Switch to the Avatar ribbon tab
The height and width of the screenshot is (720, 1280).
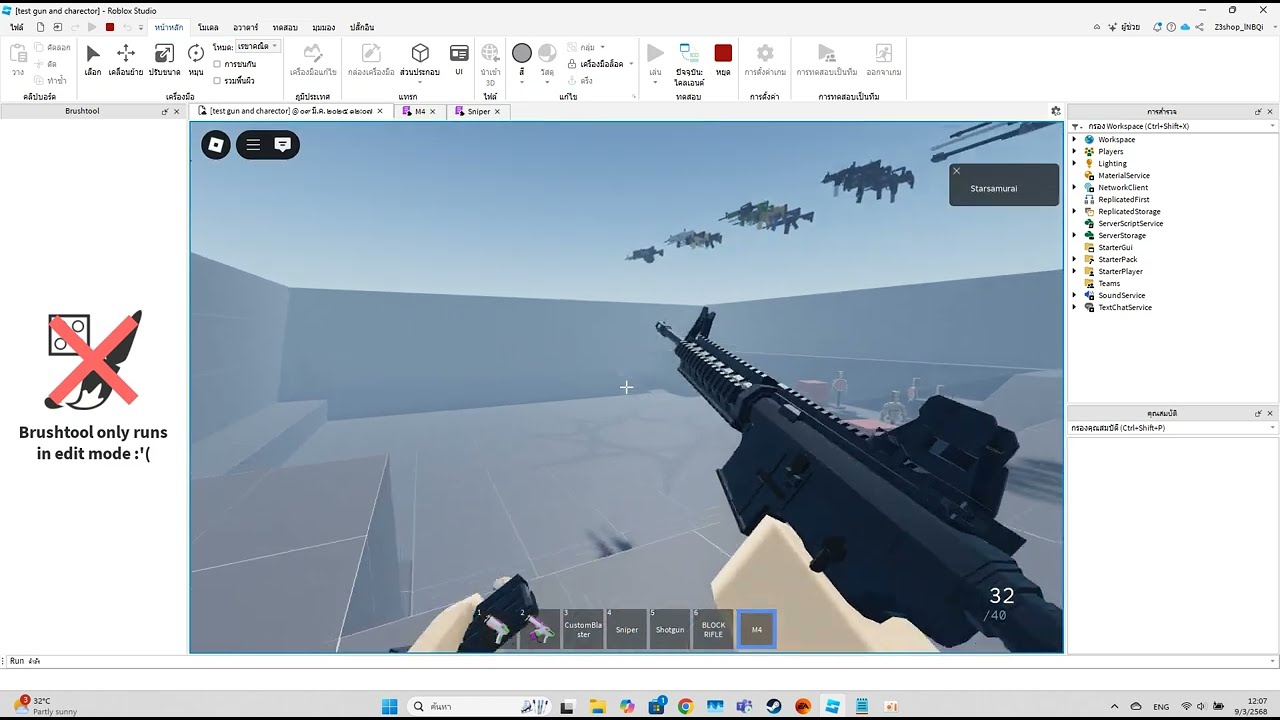click(x=245, y=27)
